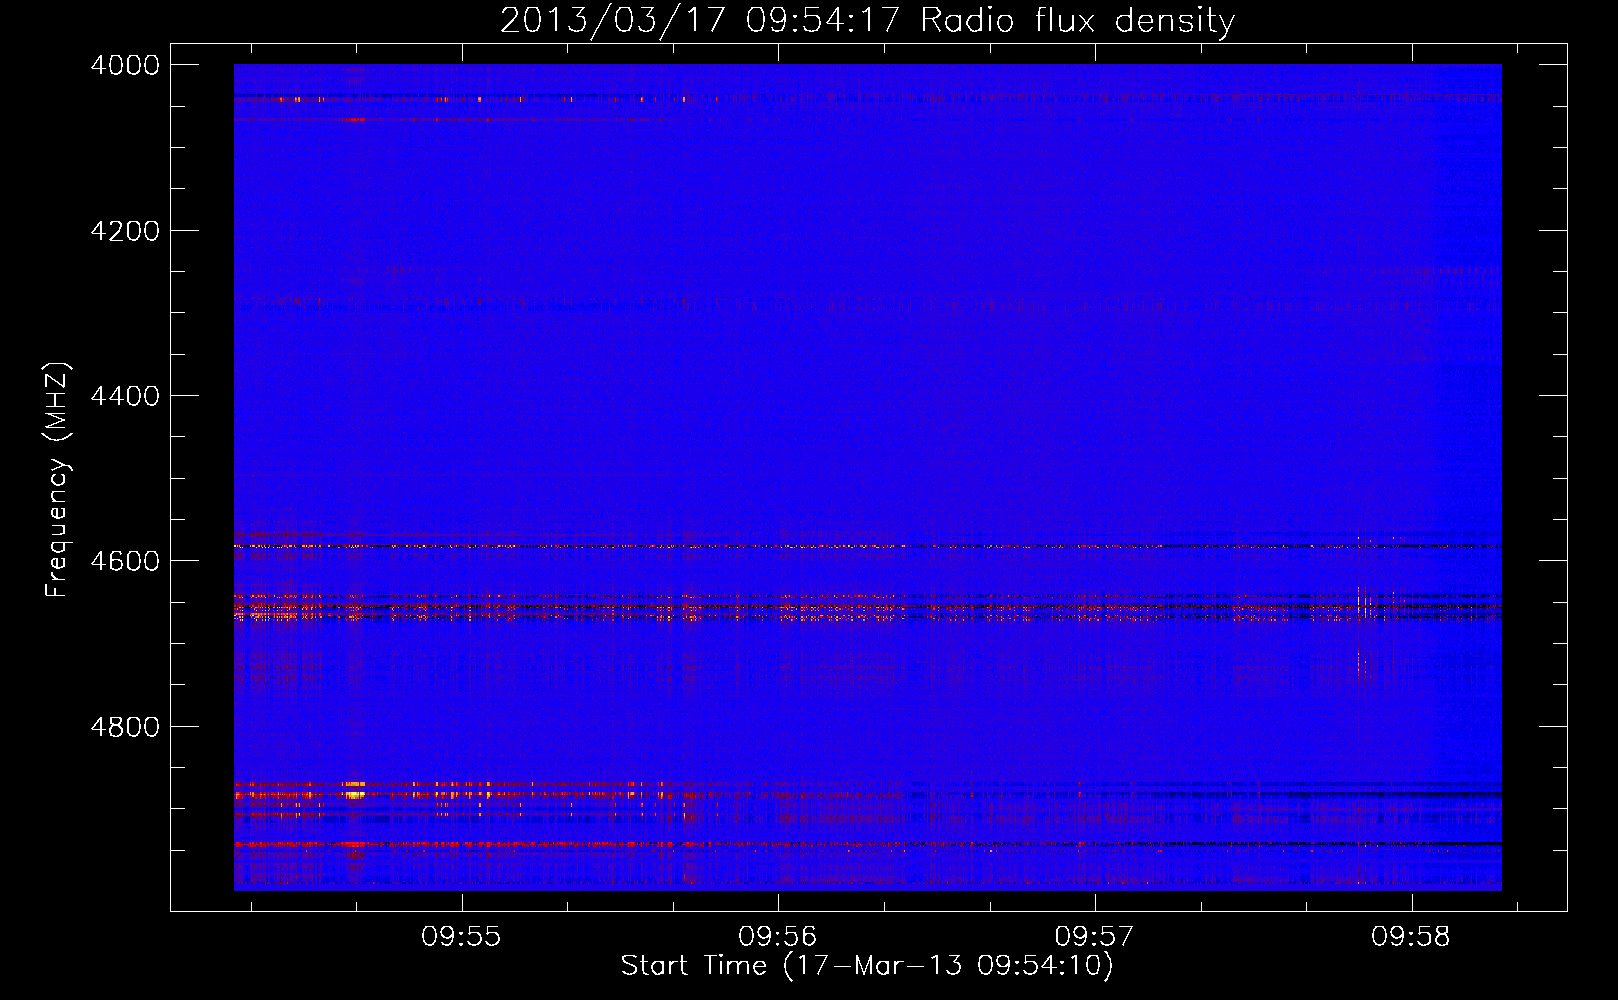Screen dimensions: 1618x1000
Task: Click the 4600 frequency axis label
Action: click(x=125, y=561)
